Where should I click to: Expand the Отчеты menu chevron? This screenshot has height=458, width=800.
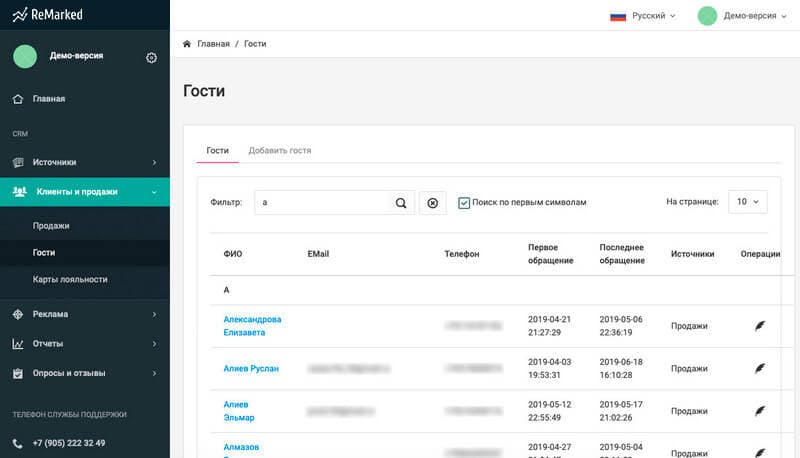pyautogui.click(x=154, y=344)
